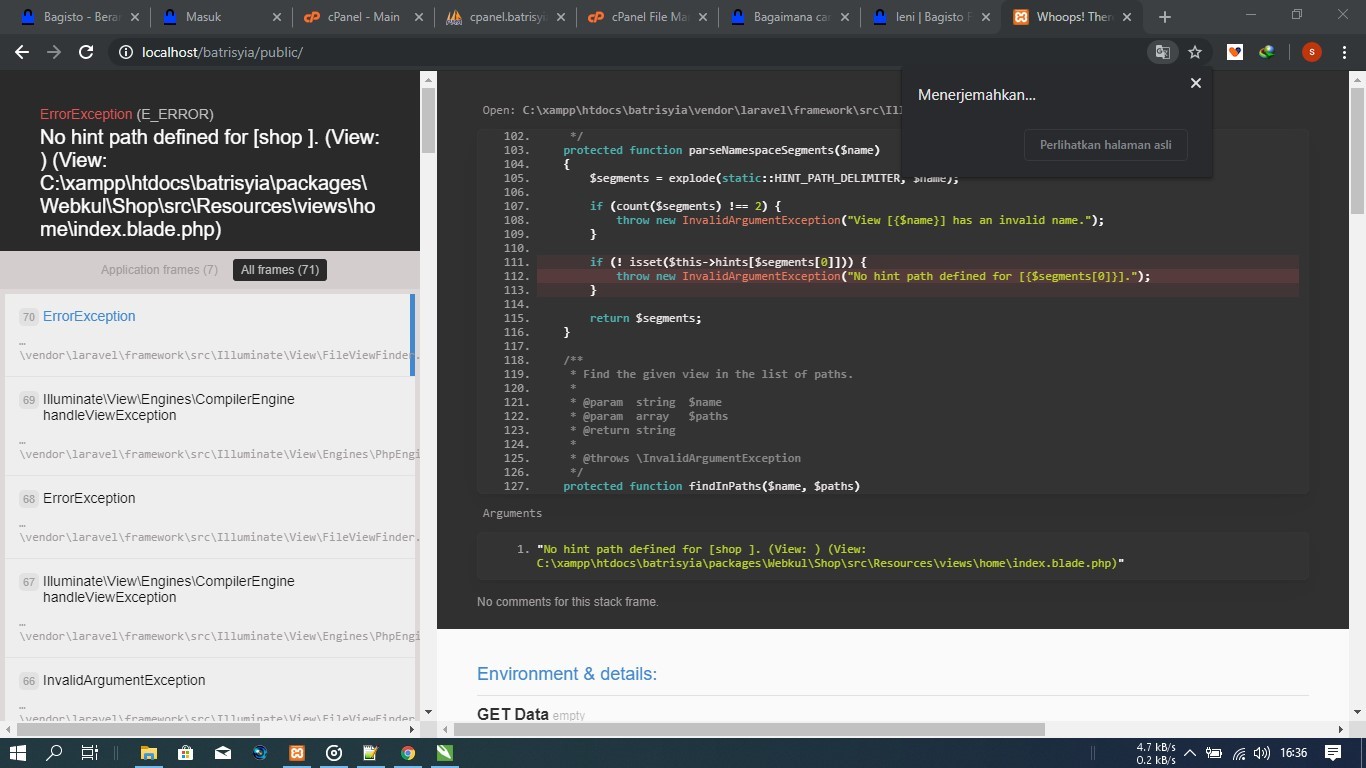Show hidden system tray icons
The image size is (1366, 768).
tap(1190, 753)
